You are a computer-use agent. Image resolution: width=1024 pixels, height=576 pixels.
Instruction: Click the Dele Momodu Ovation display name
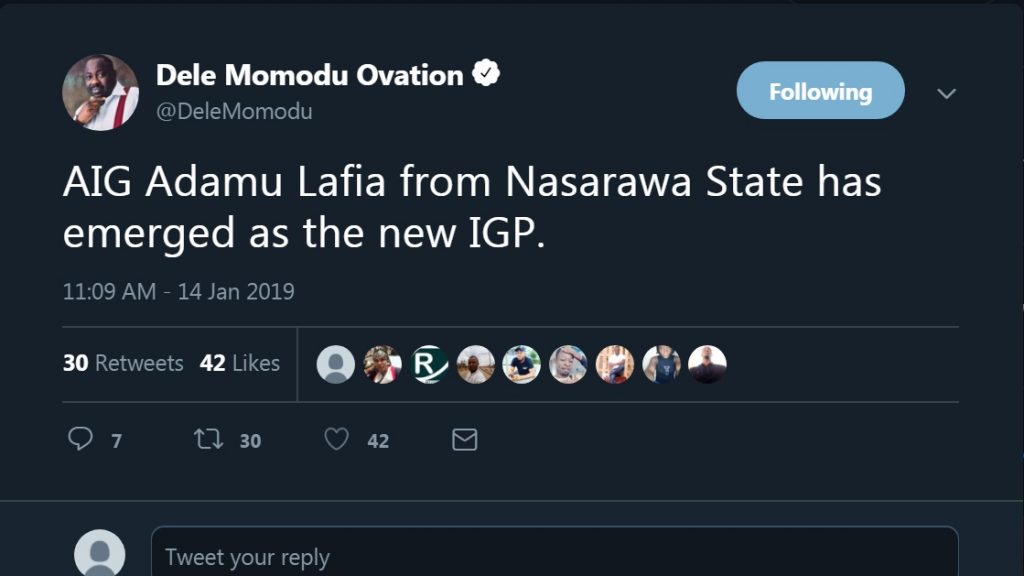tap(310, 75)
